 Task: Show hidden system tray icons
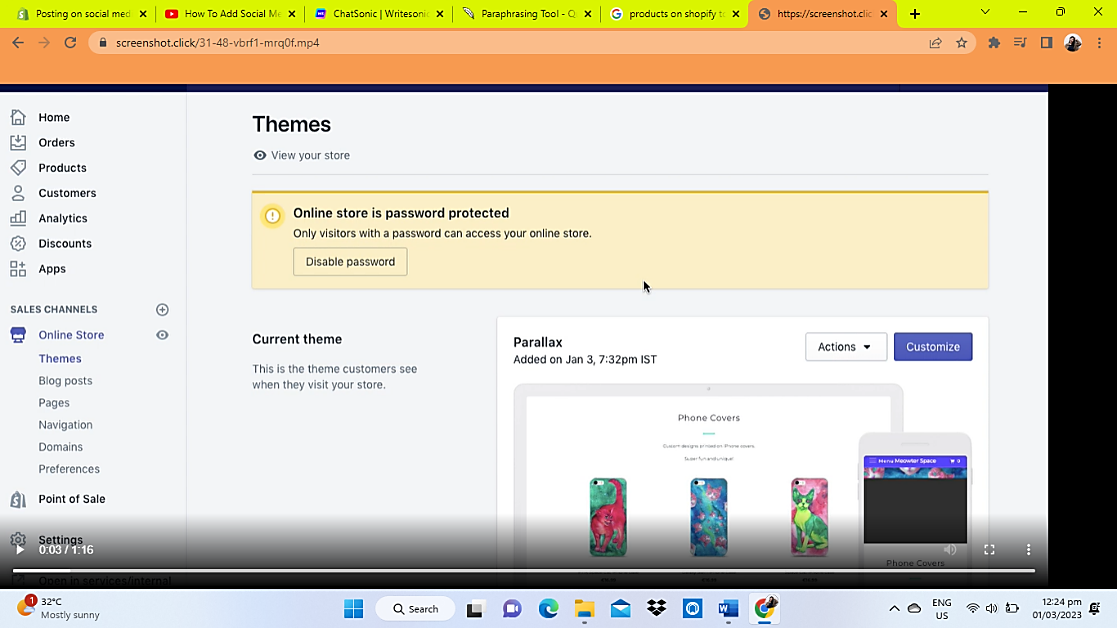pyautogui.click(x=894, y=609)
